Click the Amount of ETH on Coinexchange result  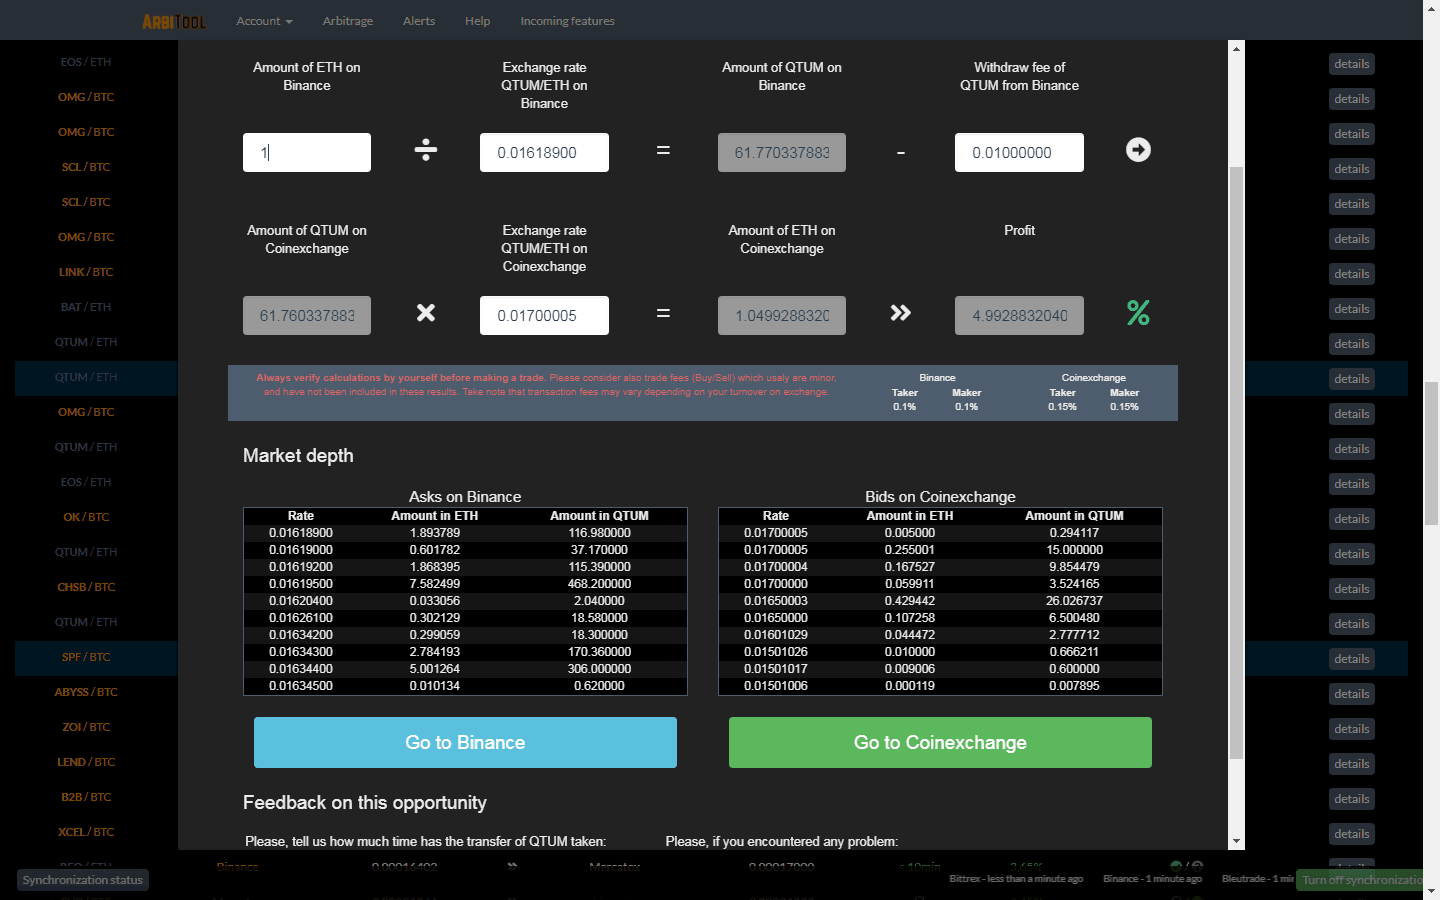[x=782, y=315]
